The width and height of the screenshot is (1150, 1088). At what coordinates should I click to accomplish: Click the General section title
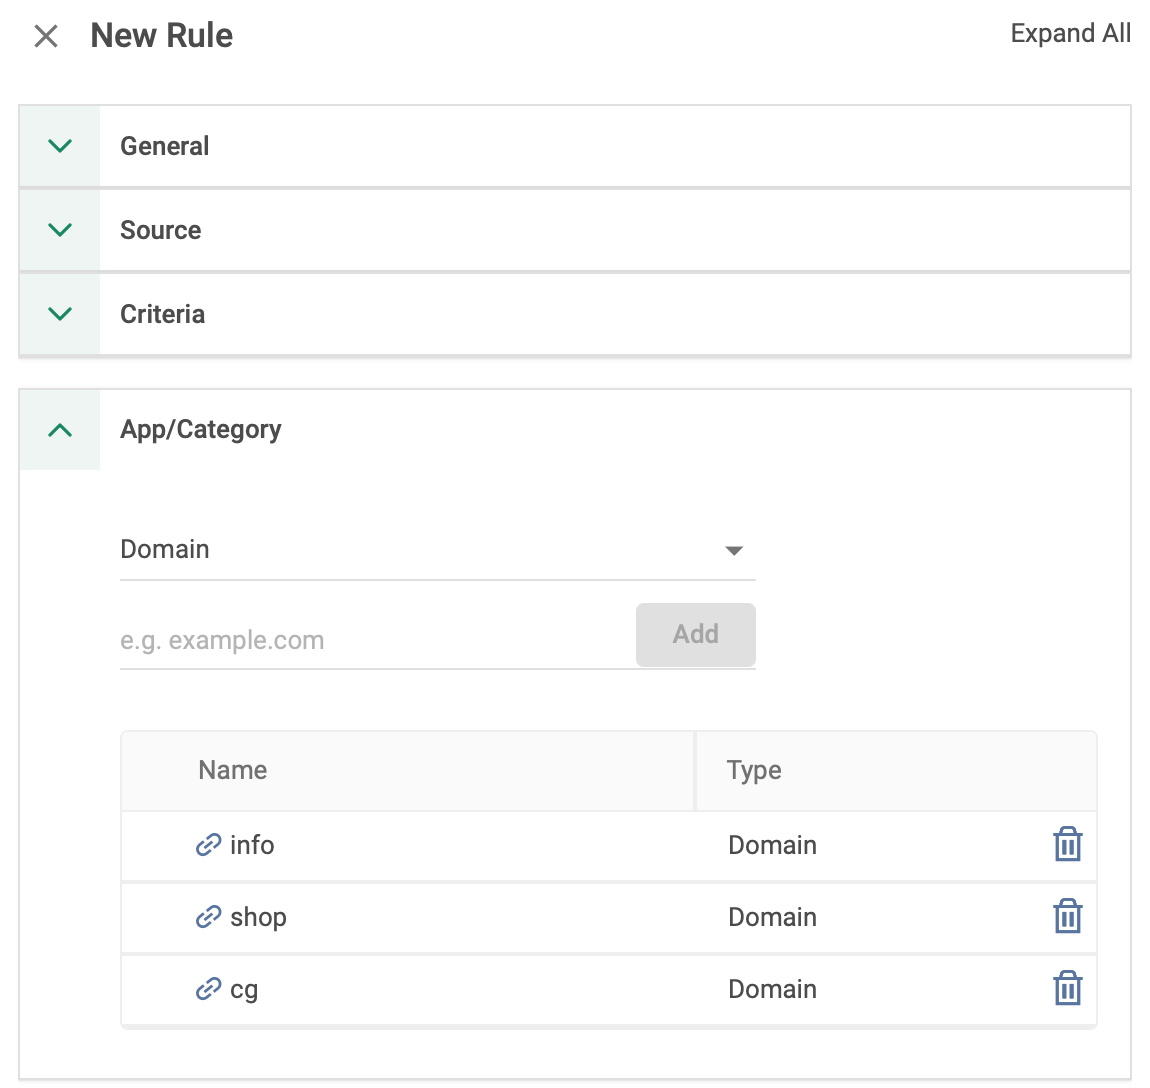[x=165, y=146]
